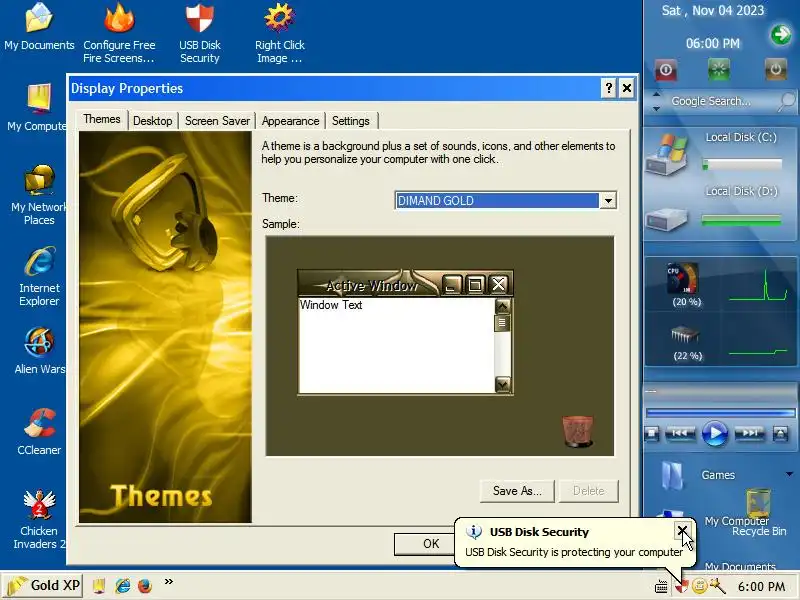Launch Internet Explorer from desktop
The height and width of the screenshot is (600, 800).
coord(39,276)
